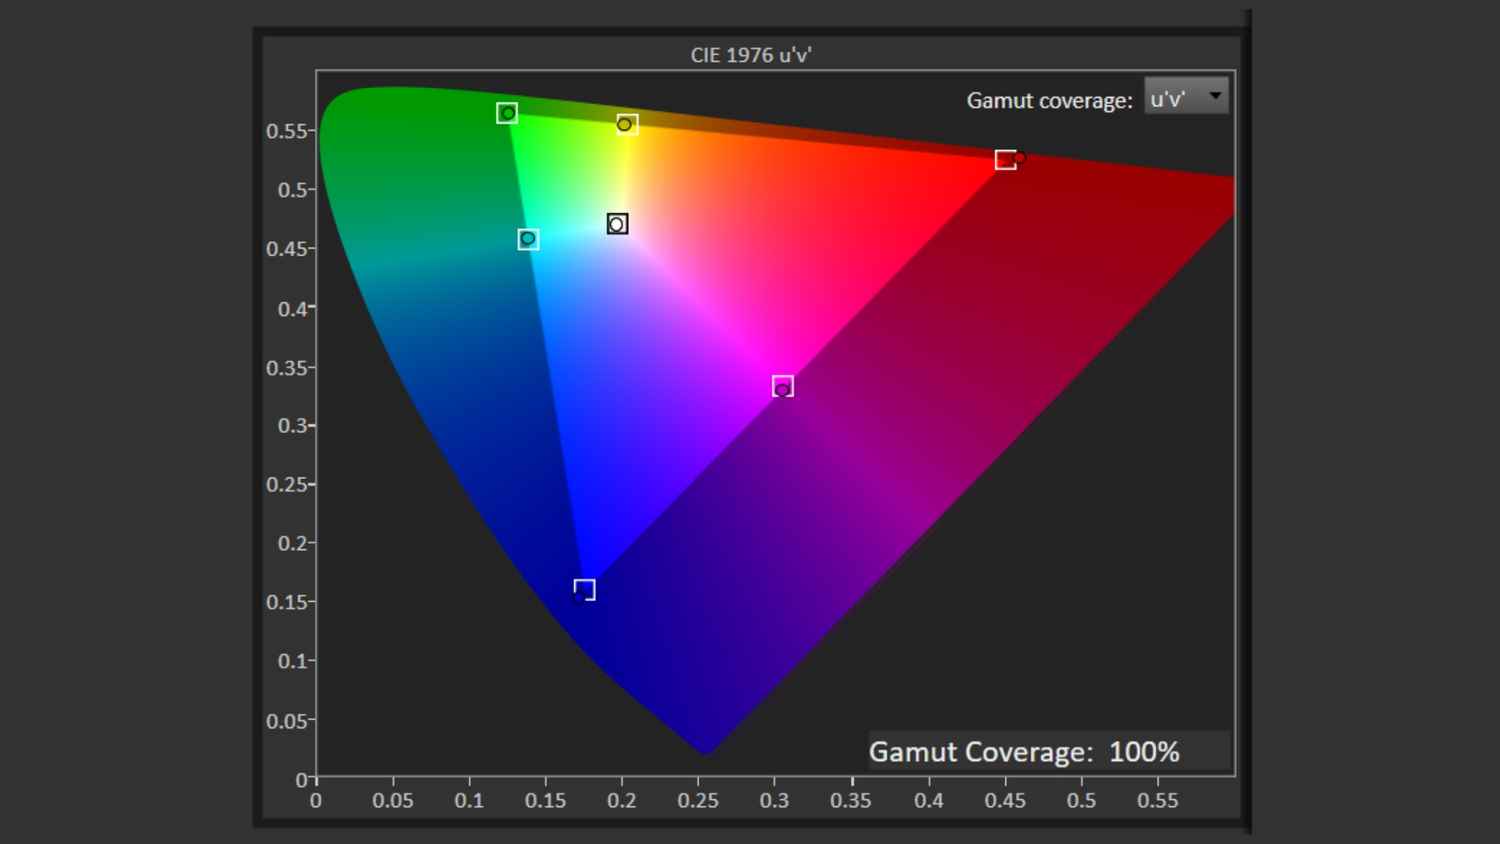The image size is (1500, 844).
Task: Click the 0.55 label on horizontal axis
Action: point(1158,801)
